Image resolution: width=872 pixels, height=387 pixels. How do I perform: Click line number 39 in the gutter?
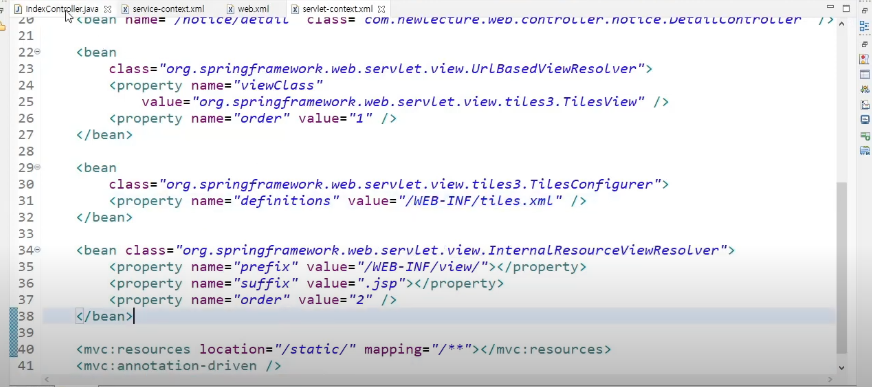click(x=26, y=333)
